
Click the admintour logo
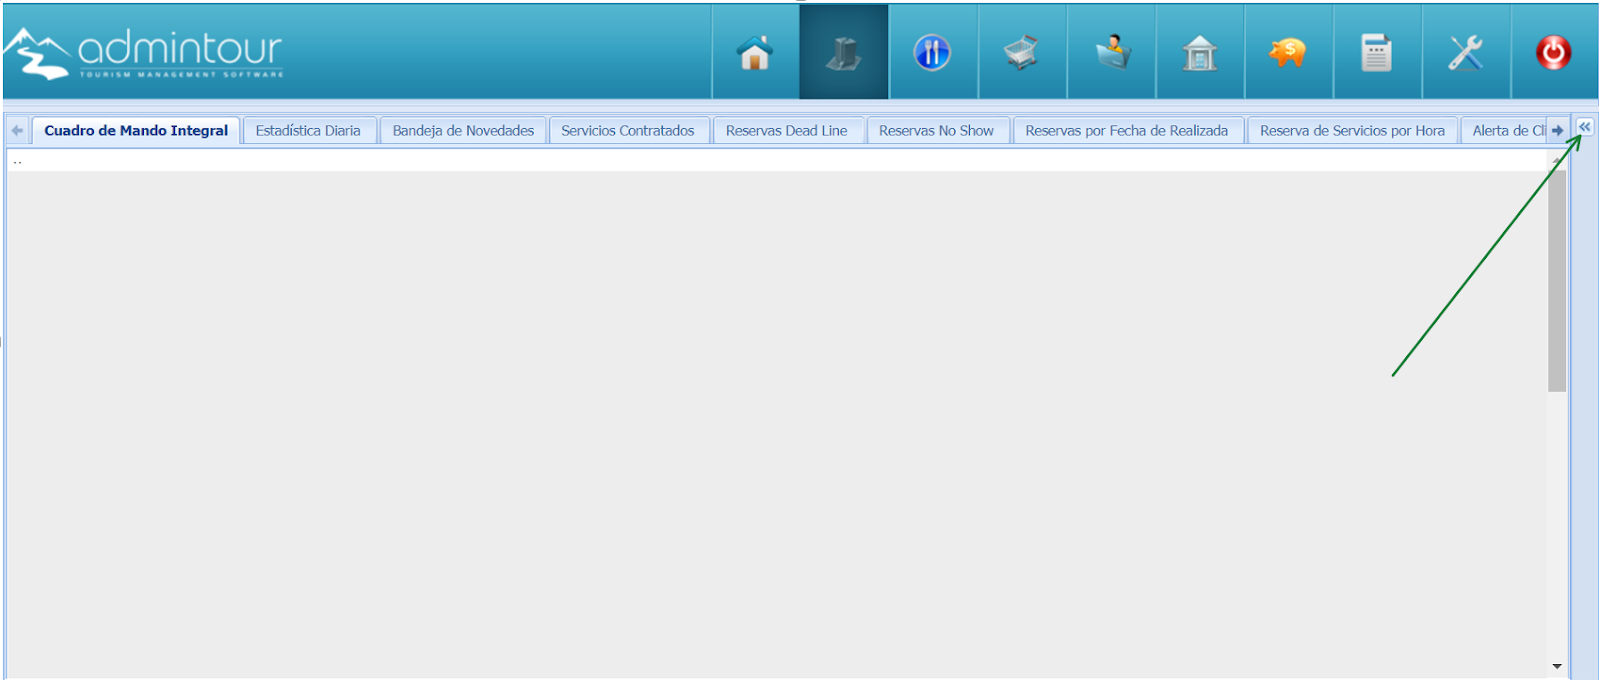tap(144, 52)
